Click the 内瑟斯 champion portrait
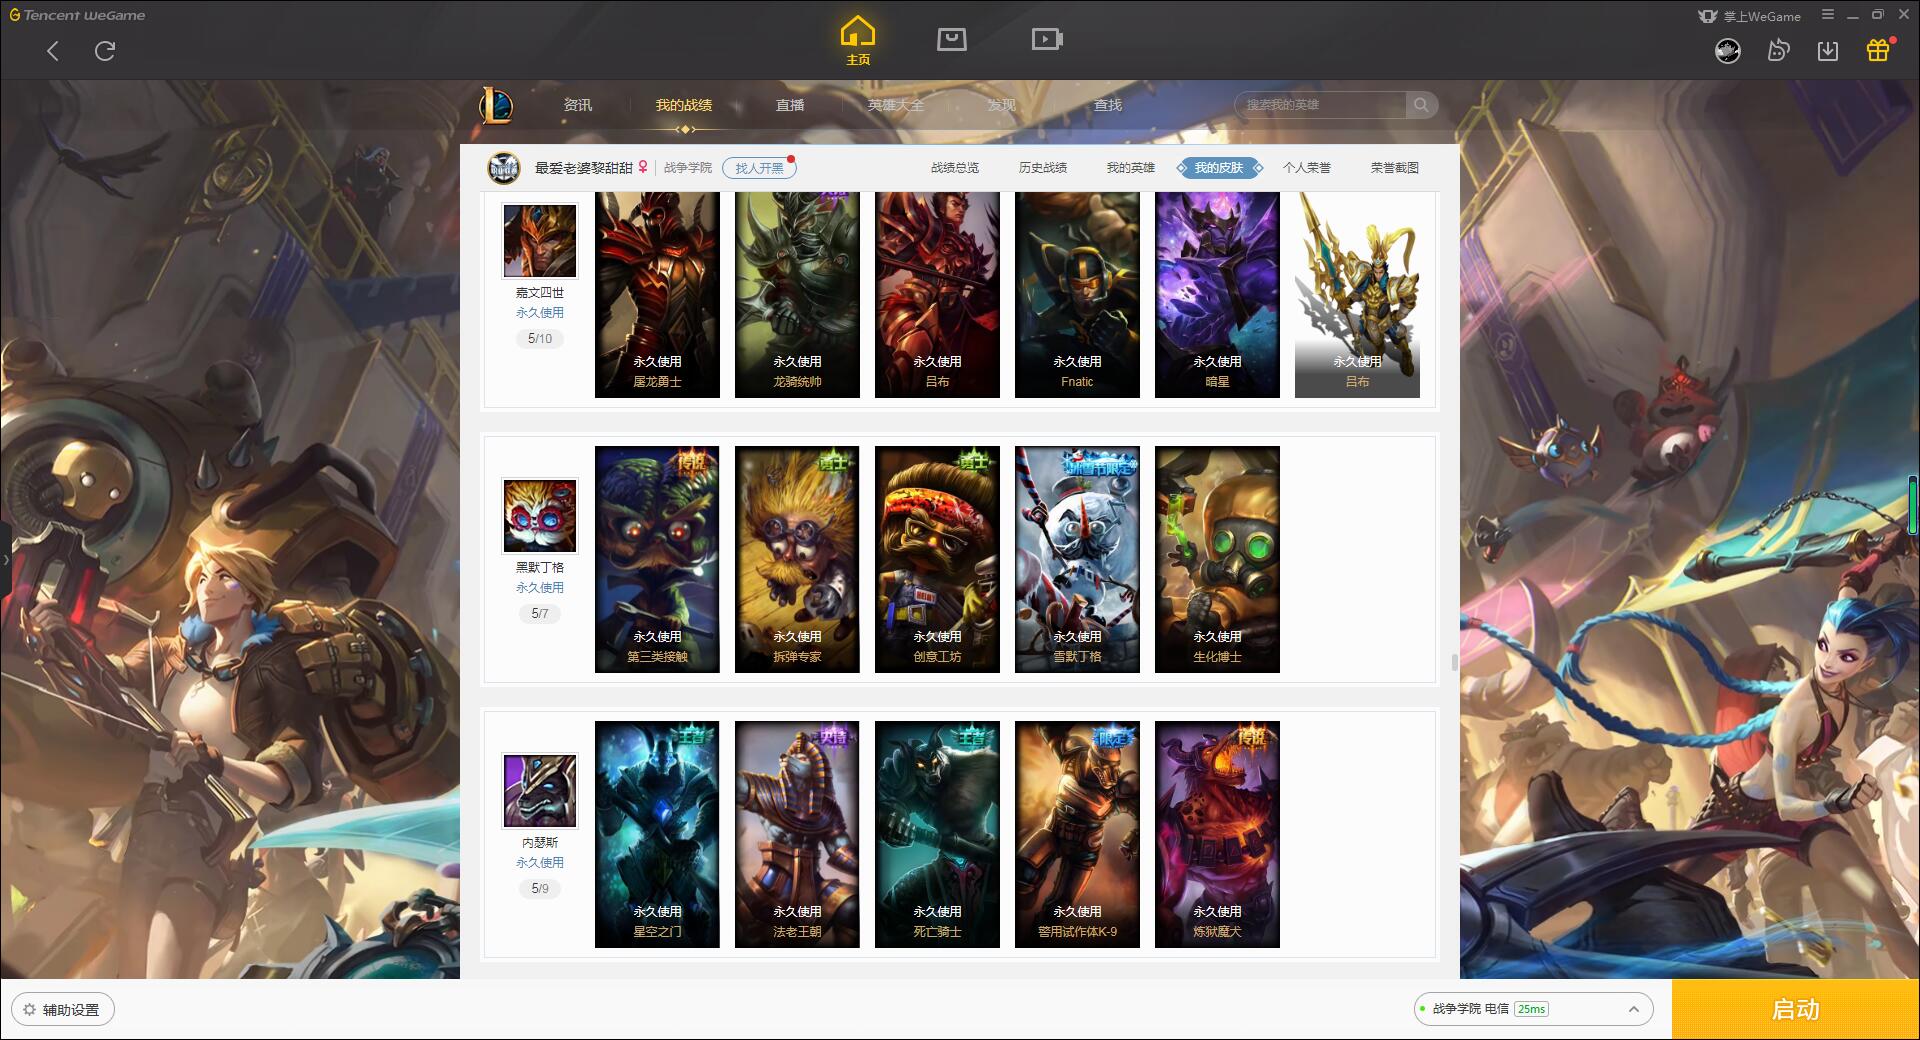The width and height of the screenshot is (1920, 1040). coord(540,791)
